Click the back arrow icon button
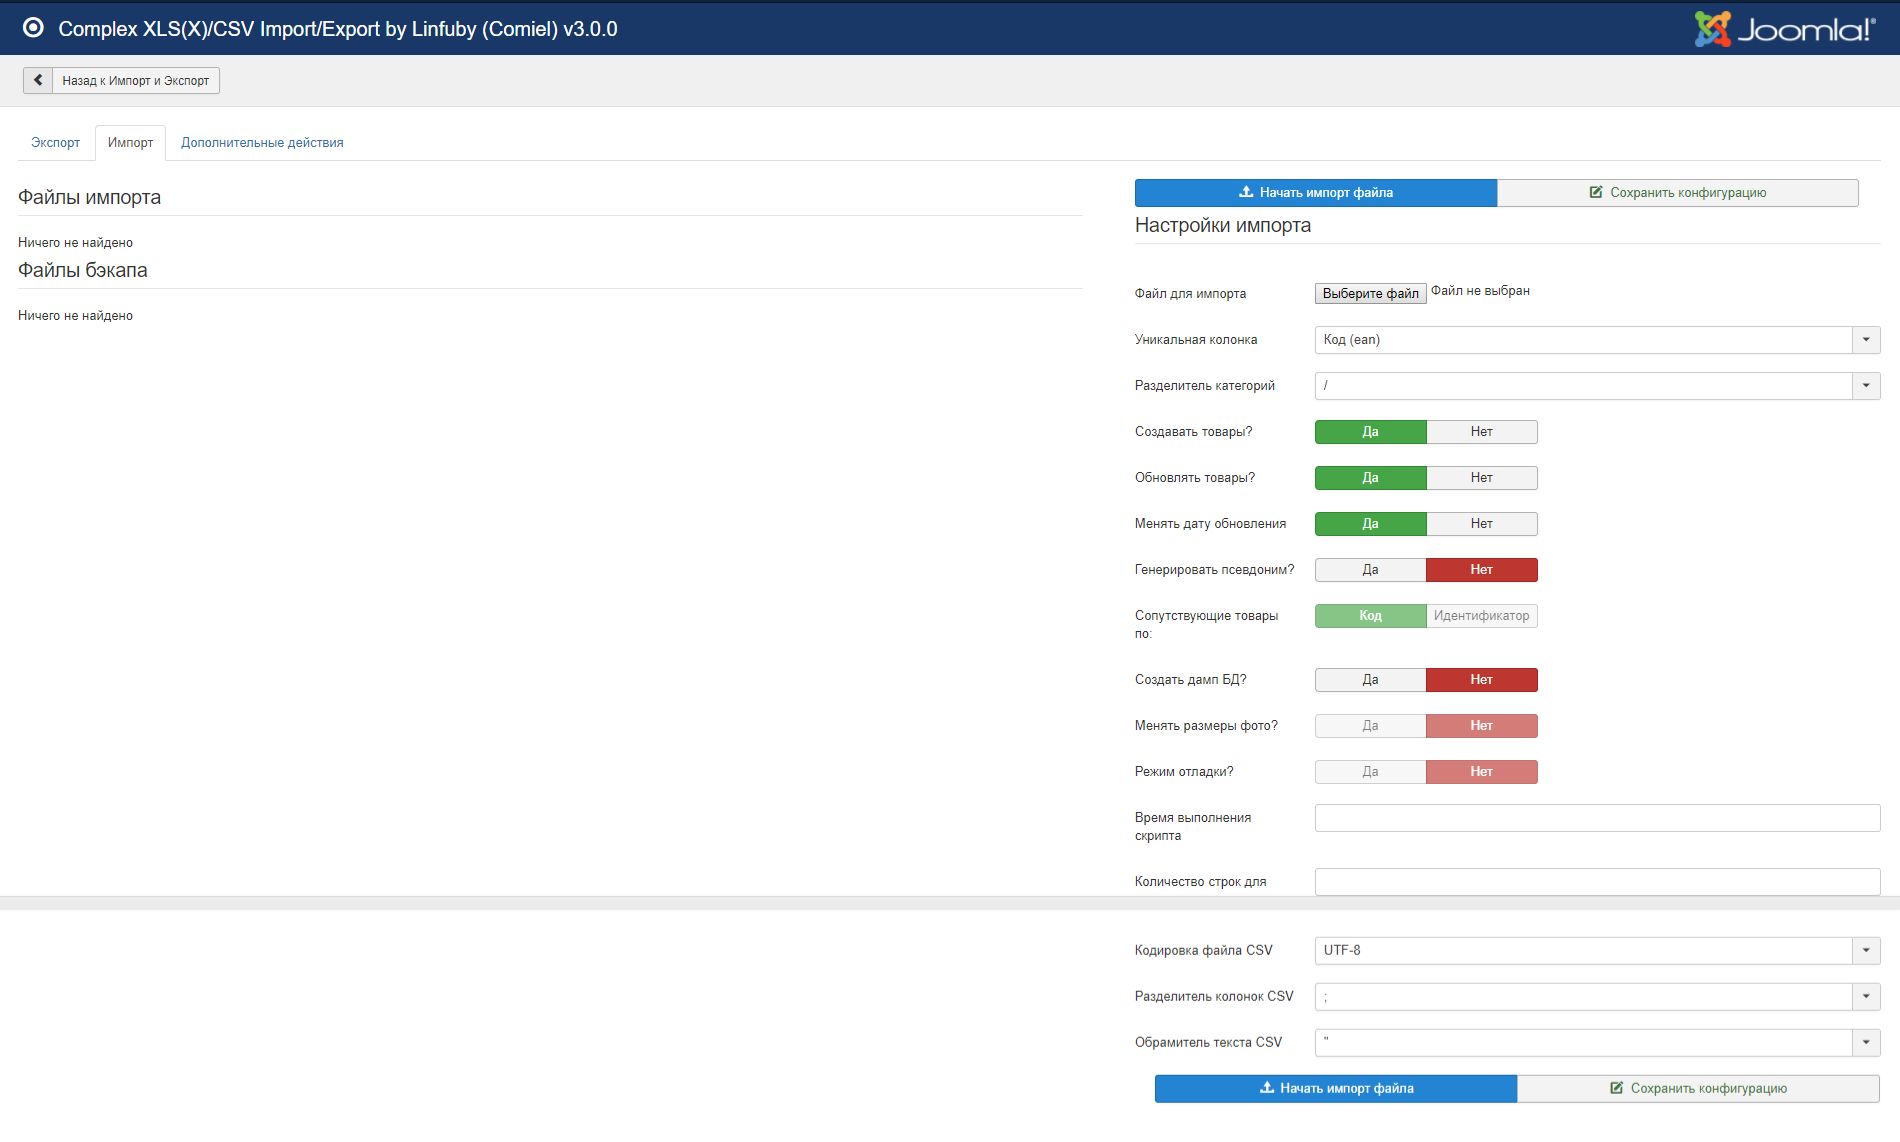1900x1142 pixels. point(38,80)
